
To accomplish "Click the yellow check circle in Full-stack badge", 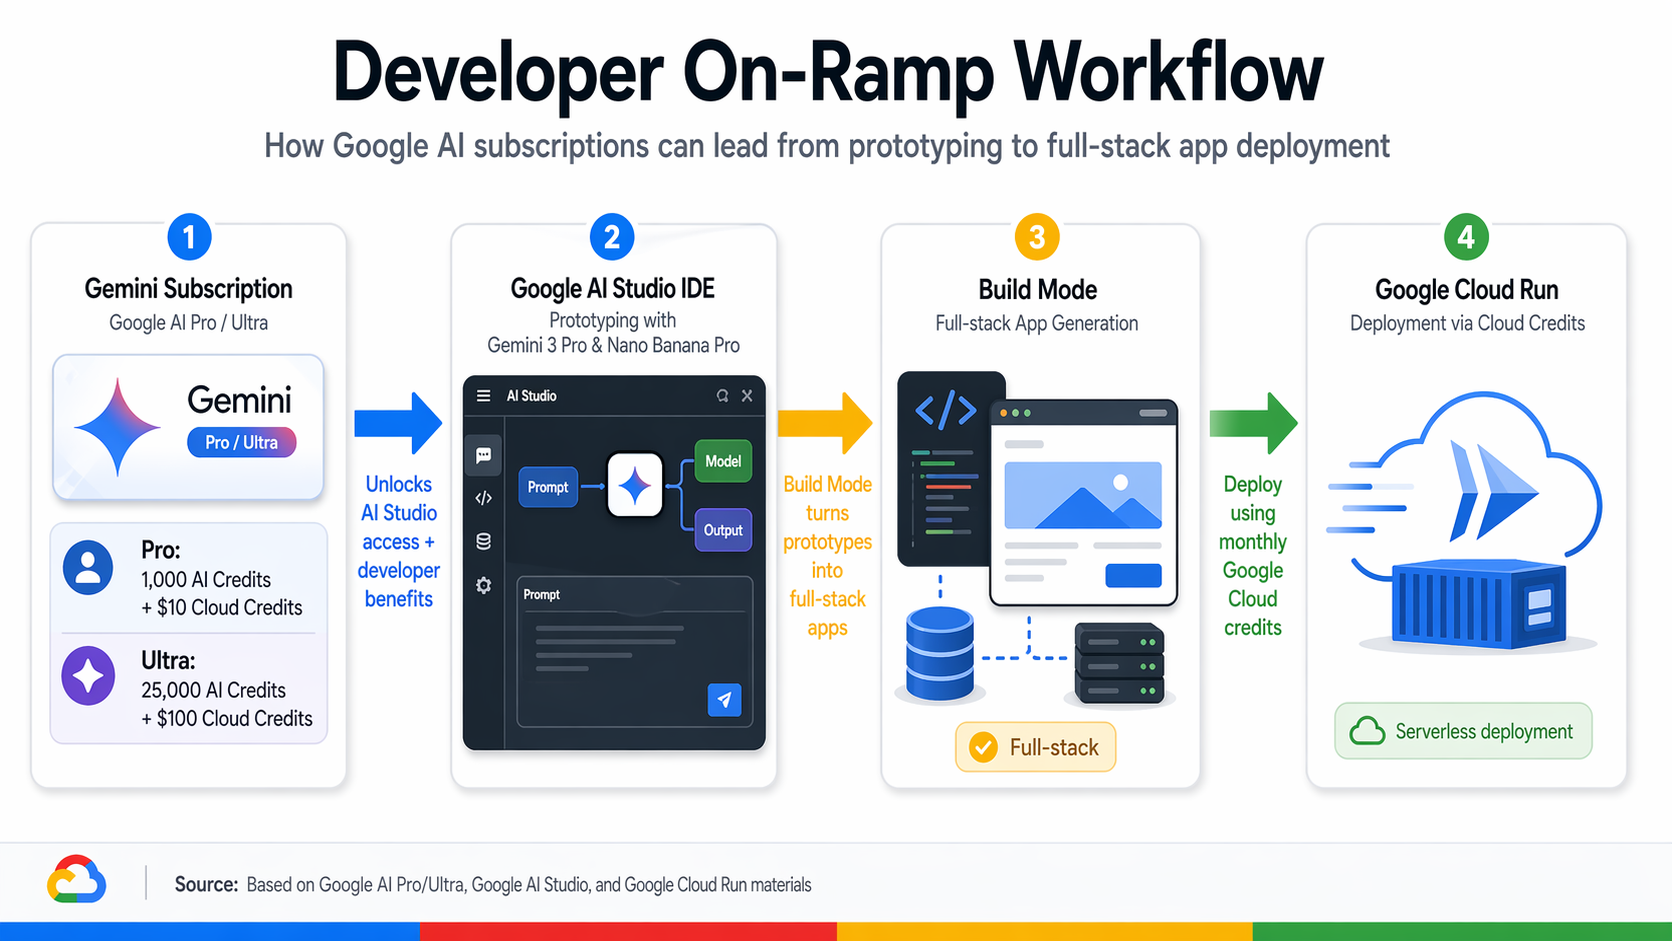I will click(x=984, y=746).
